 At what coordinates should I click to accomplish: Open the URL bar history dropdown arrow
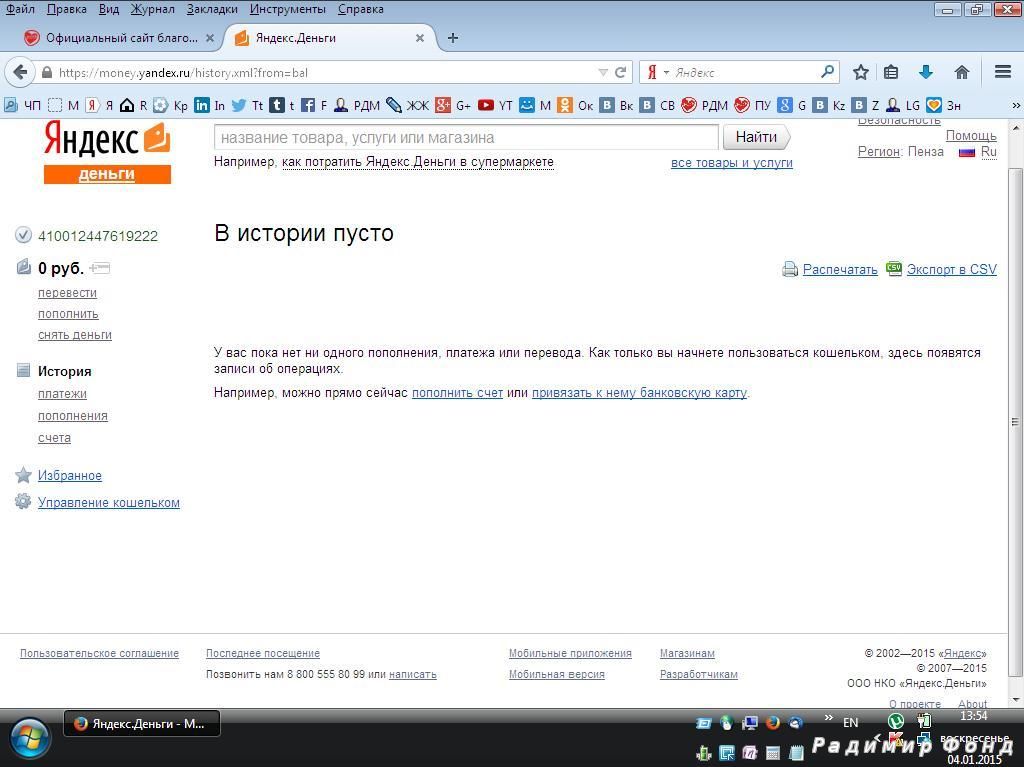click(603, 72)
